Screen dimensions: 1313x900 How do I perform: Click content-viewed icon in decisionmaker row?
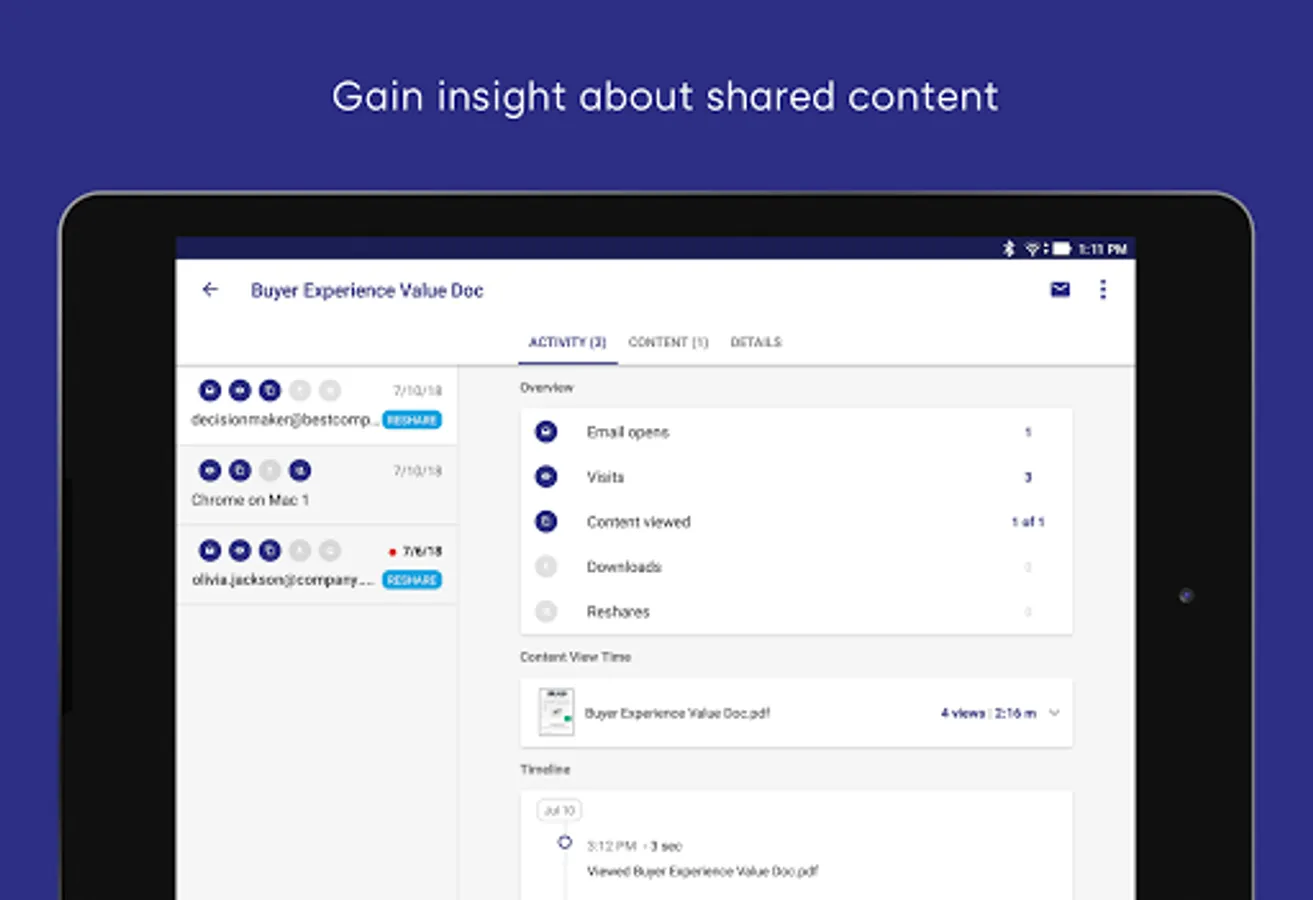click(x=270, y=391)
